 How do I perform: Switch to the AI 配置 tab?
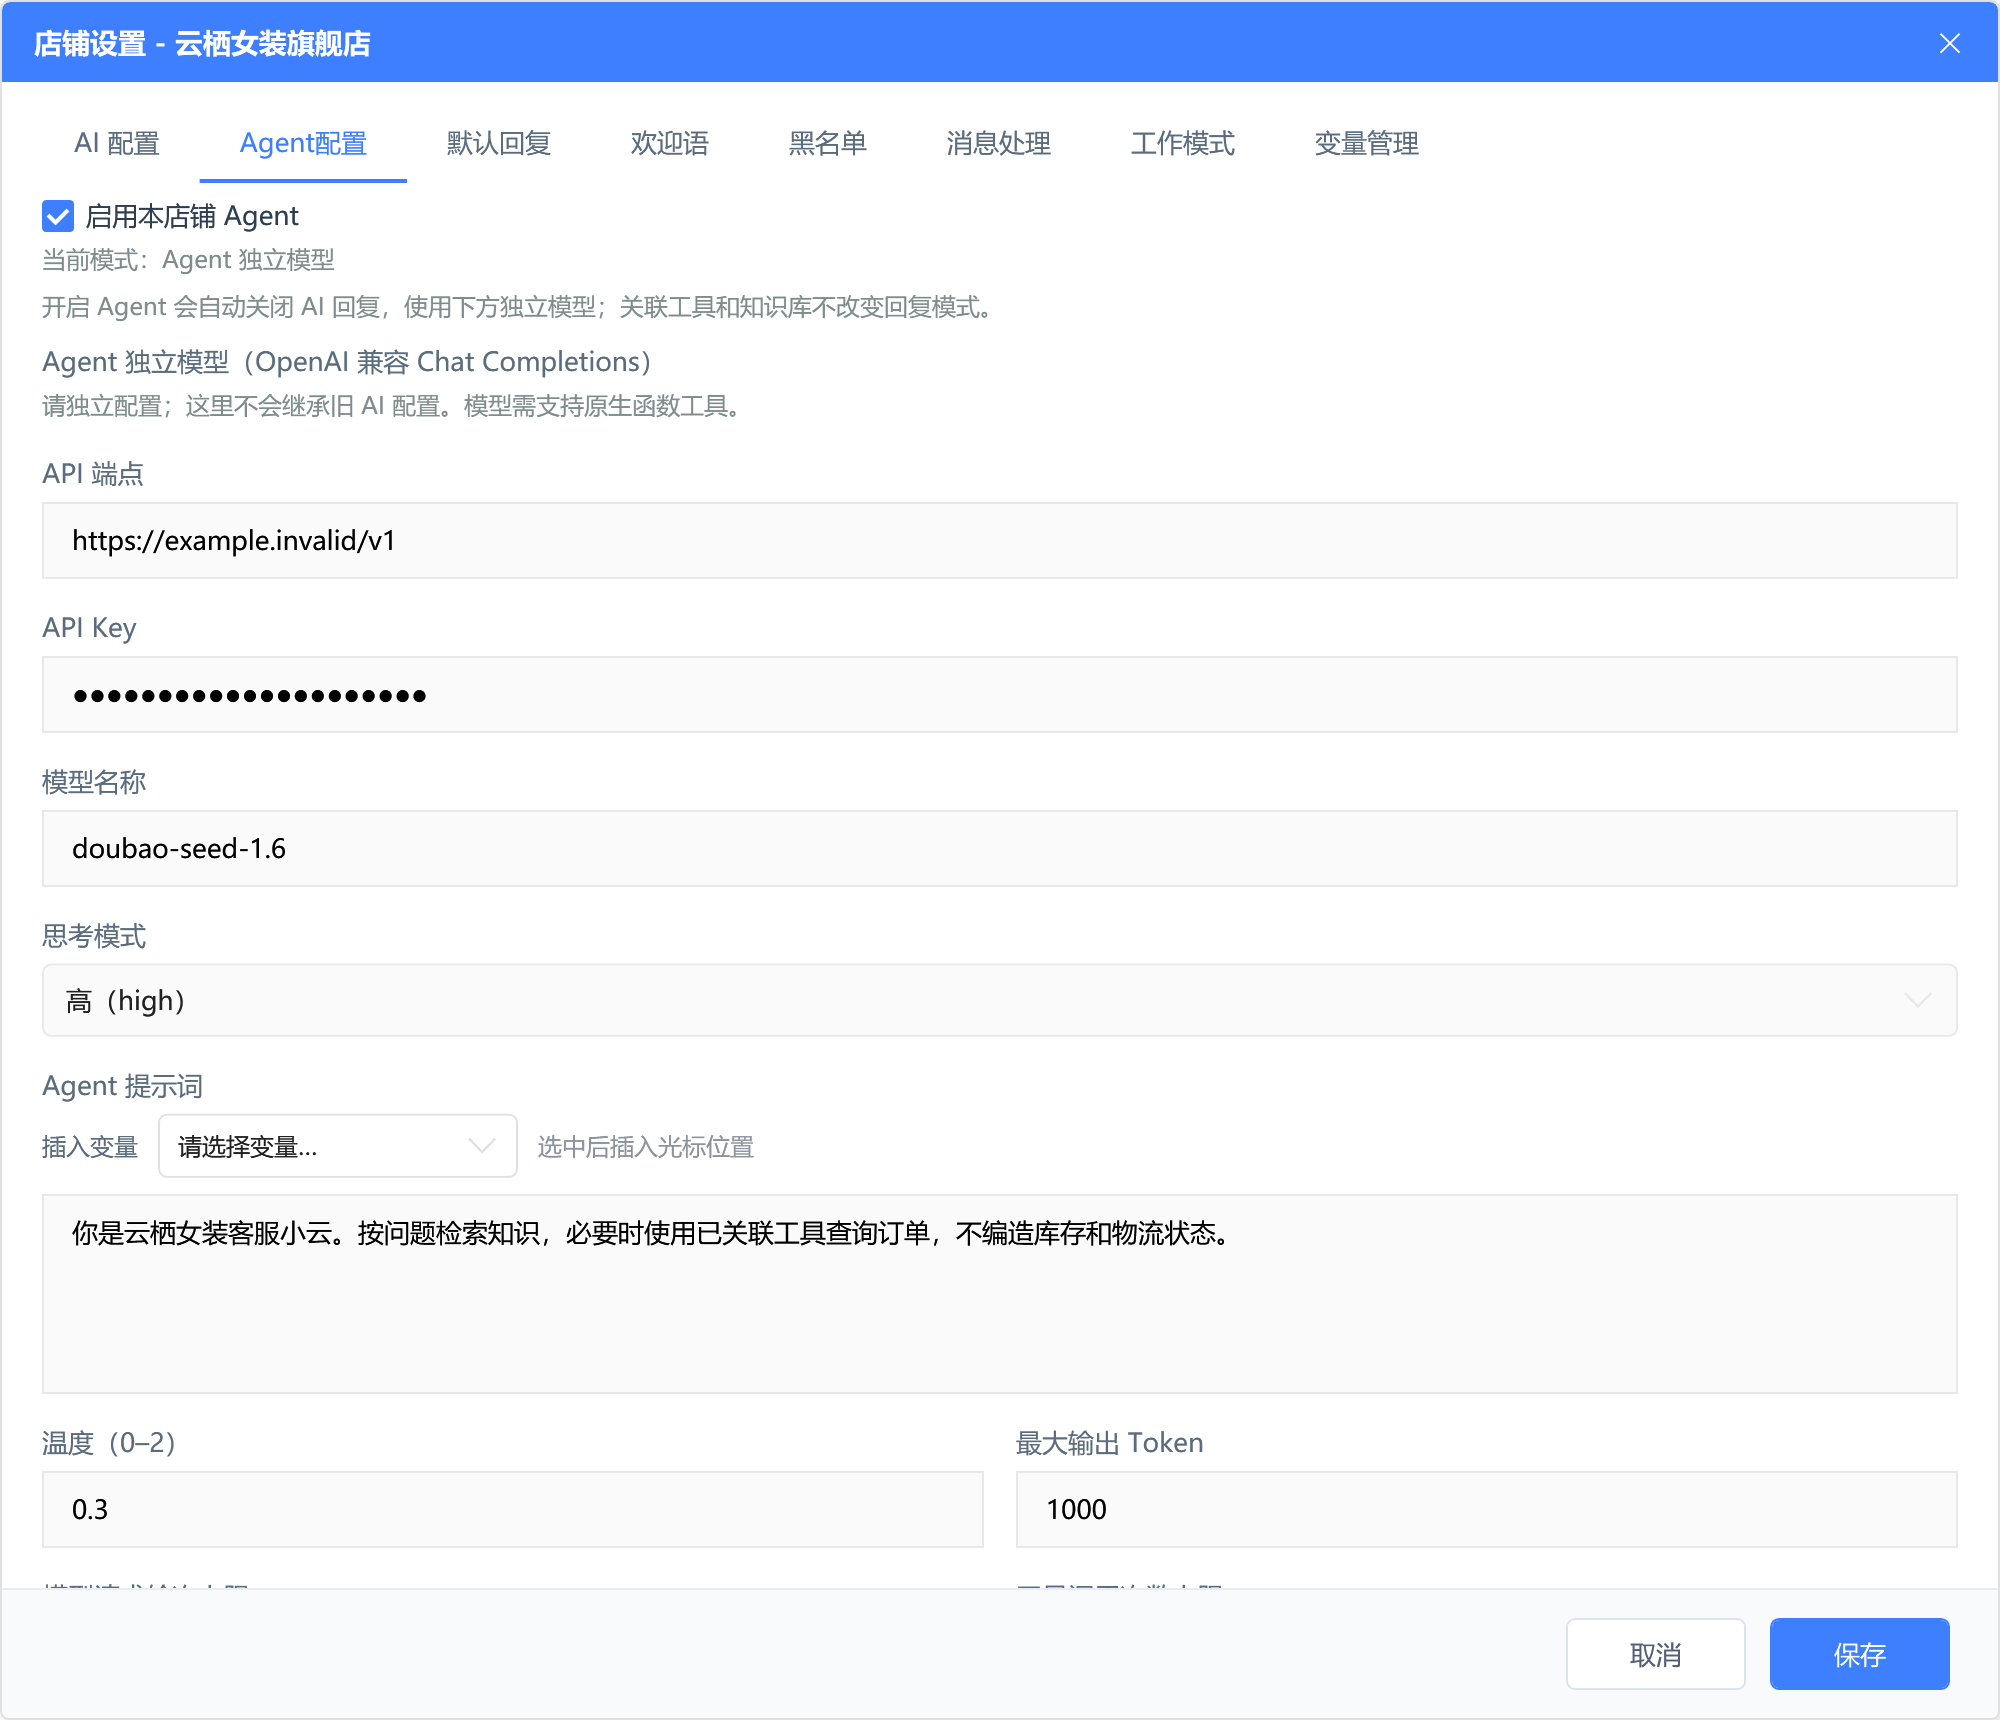(117, 143)
